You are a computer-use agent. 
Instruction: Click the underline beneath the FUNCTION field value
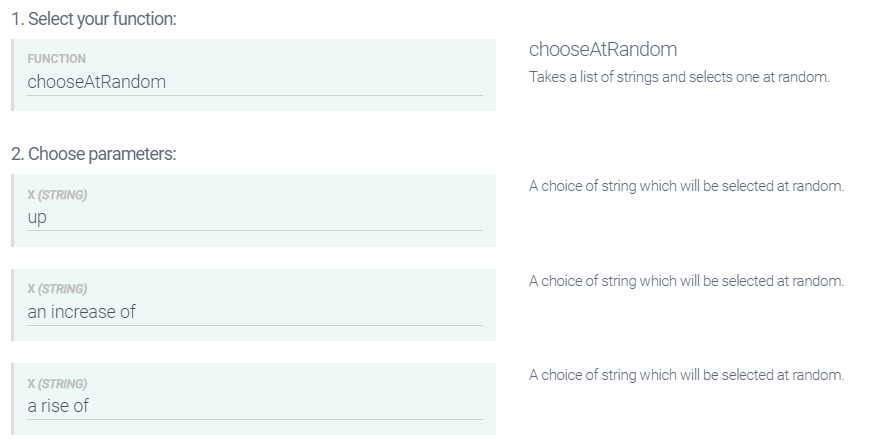click(255, 96)
